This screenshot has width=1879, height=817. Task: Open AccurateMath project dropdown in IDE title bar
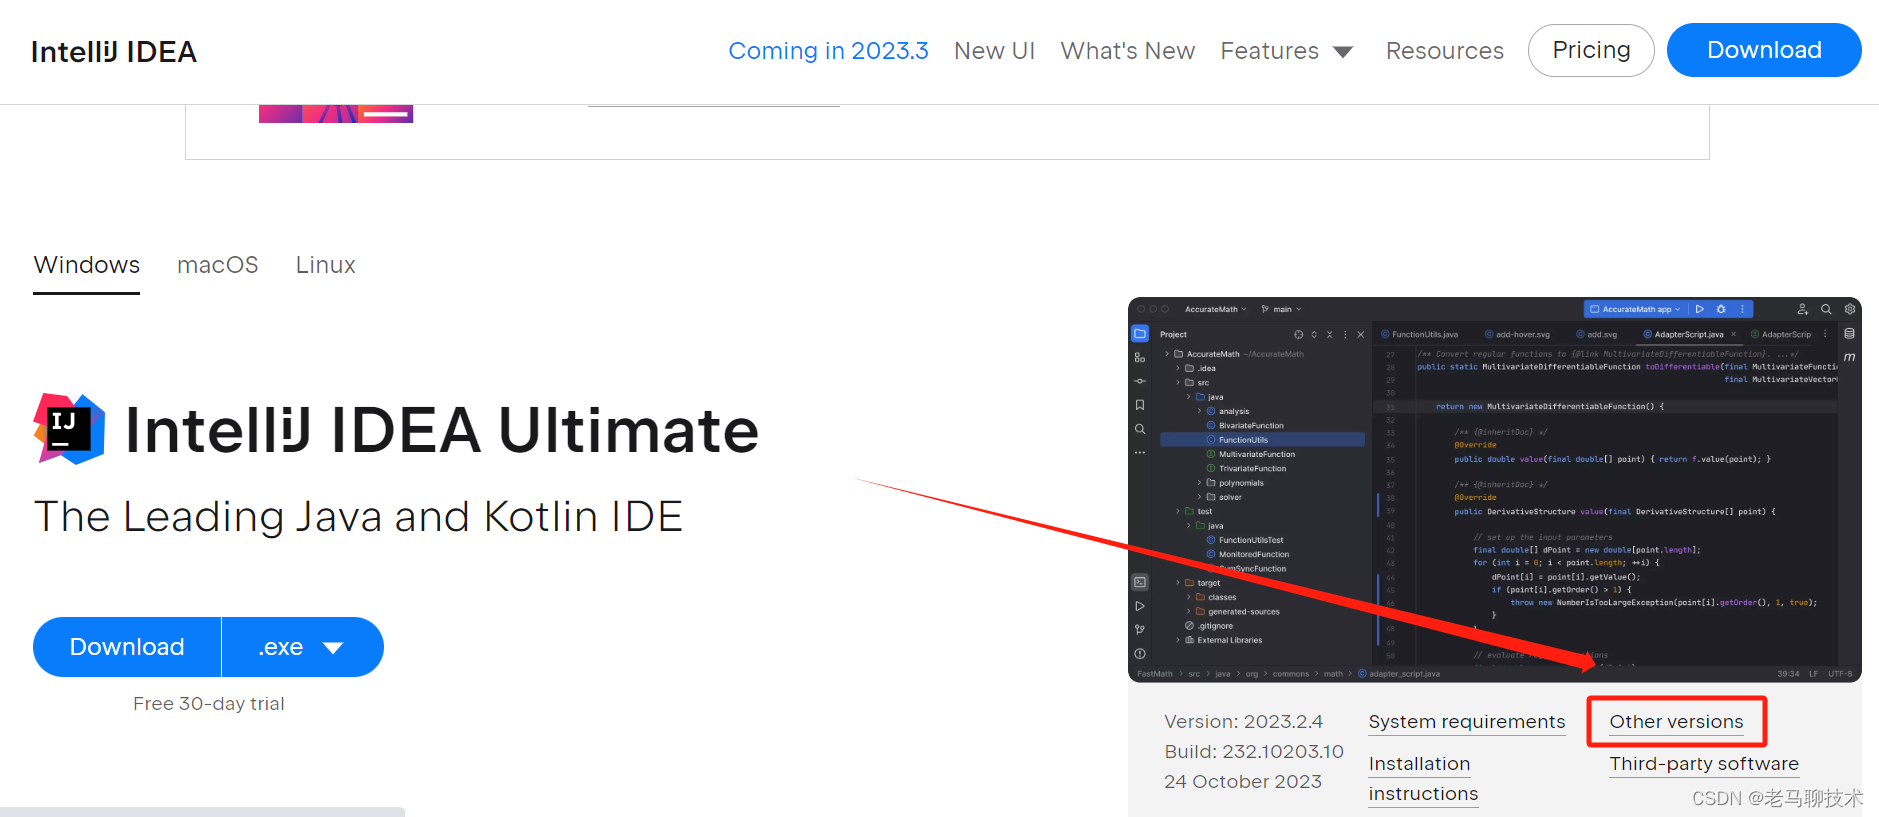[x=1216, y=309]
